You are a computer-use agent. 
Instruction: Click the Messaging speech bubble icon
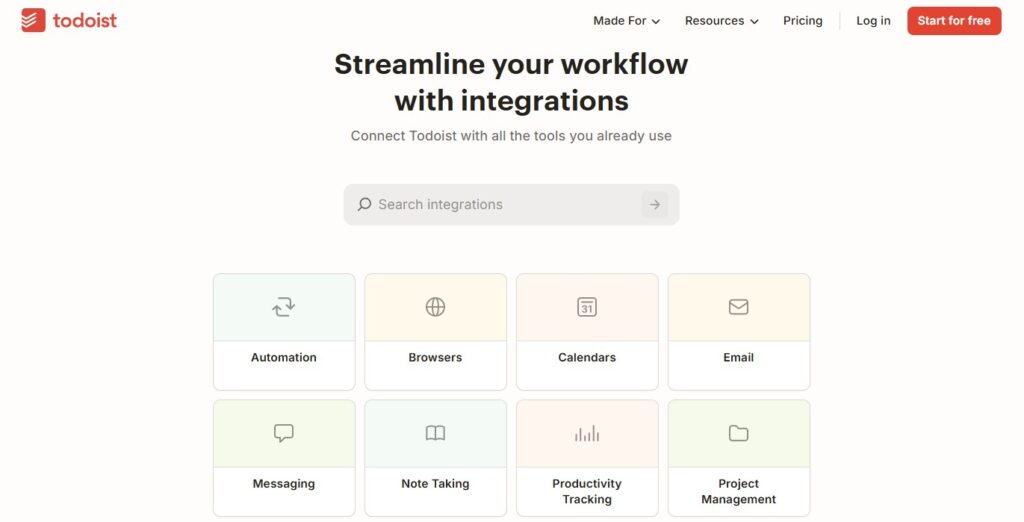(x=284, y=433)
